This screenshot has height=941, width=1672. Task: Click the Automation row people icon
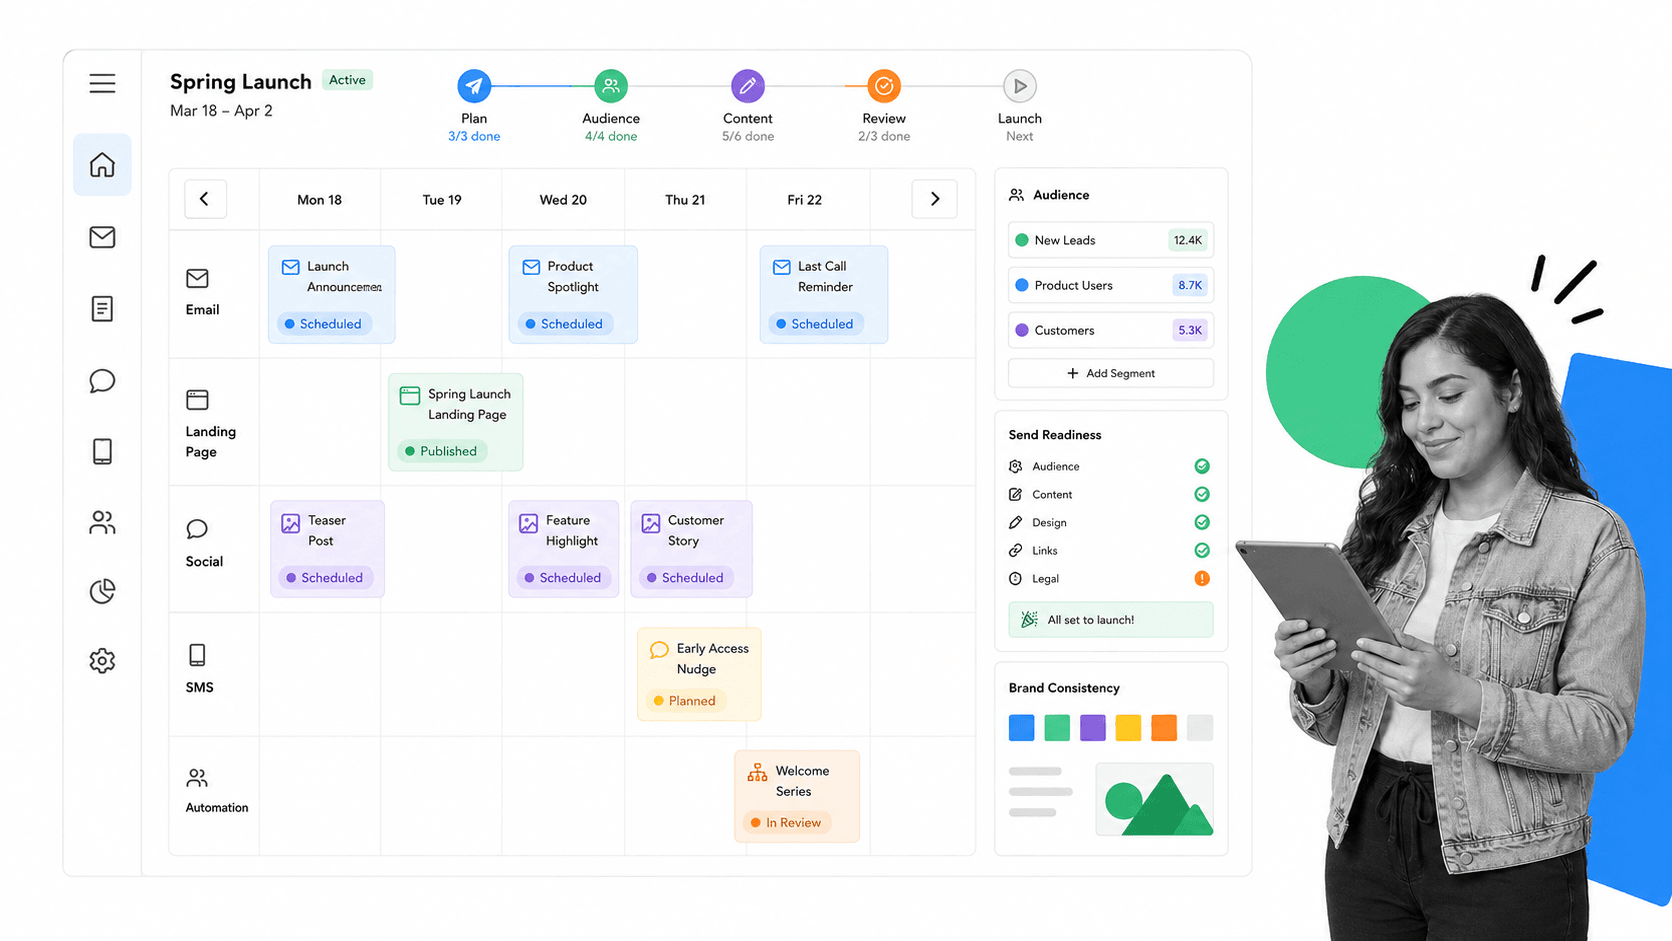(x=197, y=778)
